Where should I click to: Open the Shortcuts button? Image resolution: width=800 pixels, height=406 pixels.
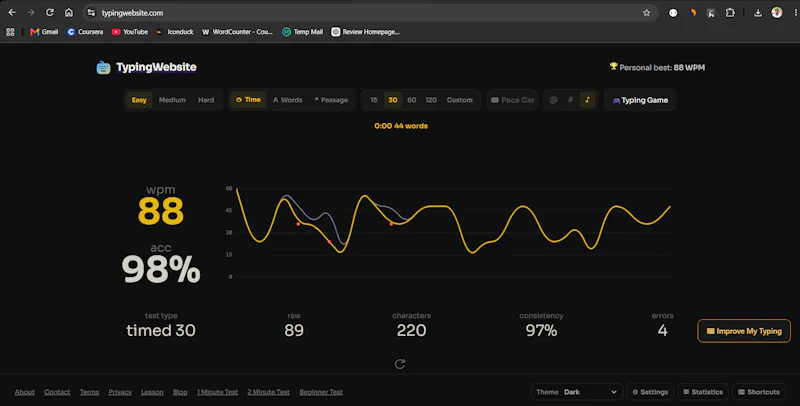759,392
